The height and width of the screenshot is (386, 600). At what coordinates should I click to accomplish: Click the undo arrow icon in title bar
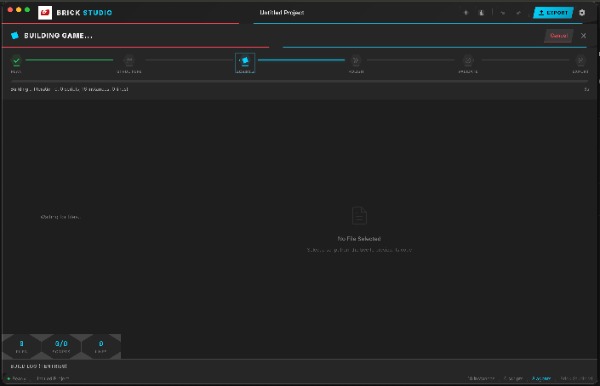[x=503, y=13]
